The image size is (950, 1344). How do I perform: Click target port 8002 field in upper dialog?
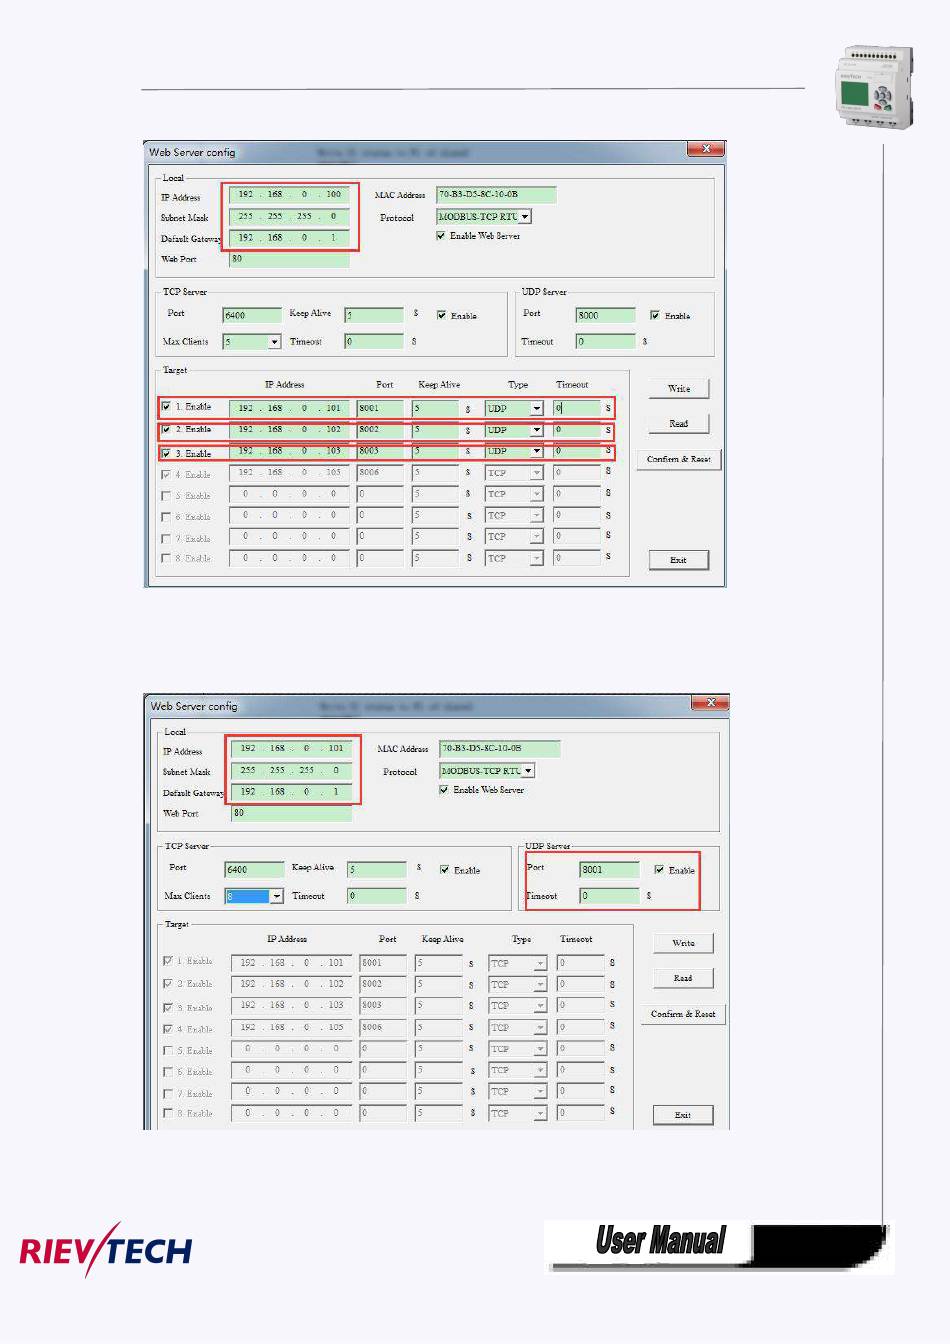click(x=380, y=430)
